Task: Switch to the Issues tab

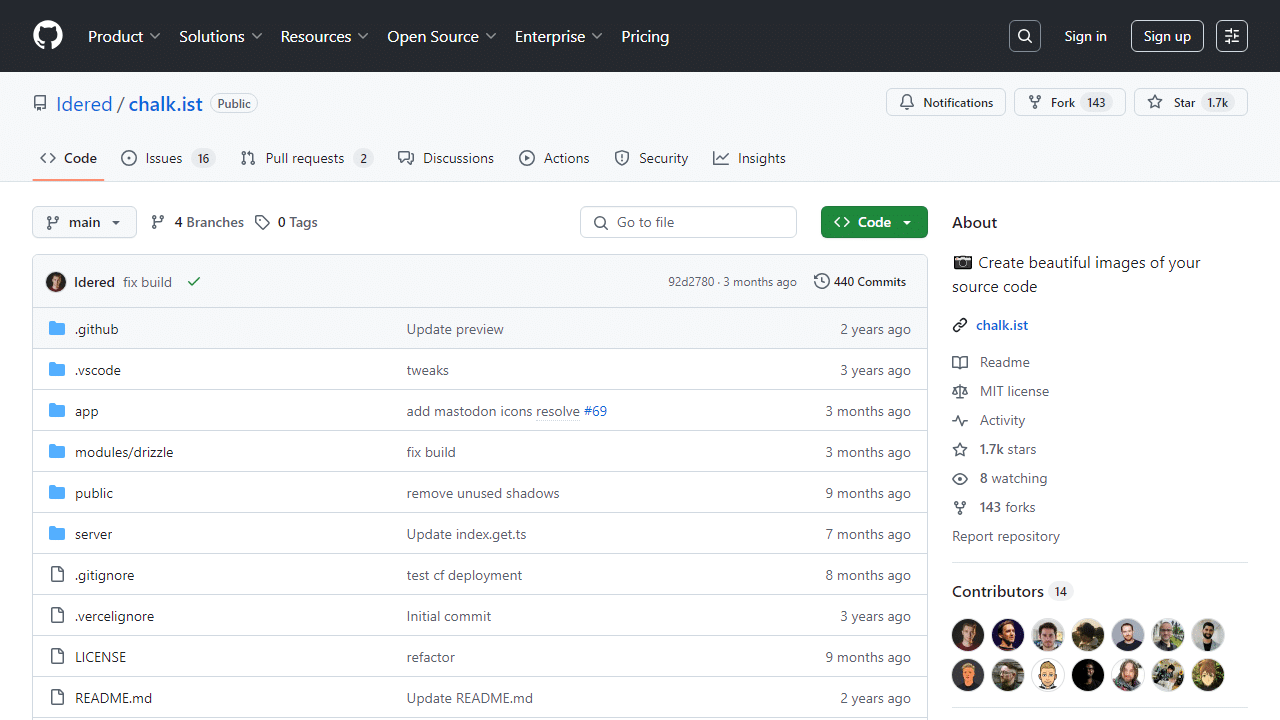Action: tap(168, 158)
